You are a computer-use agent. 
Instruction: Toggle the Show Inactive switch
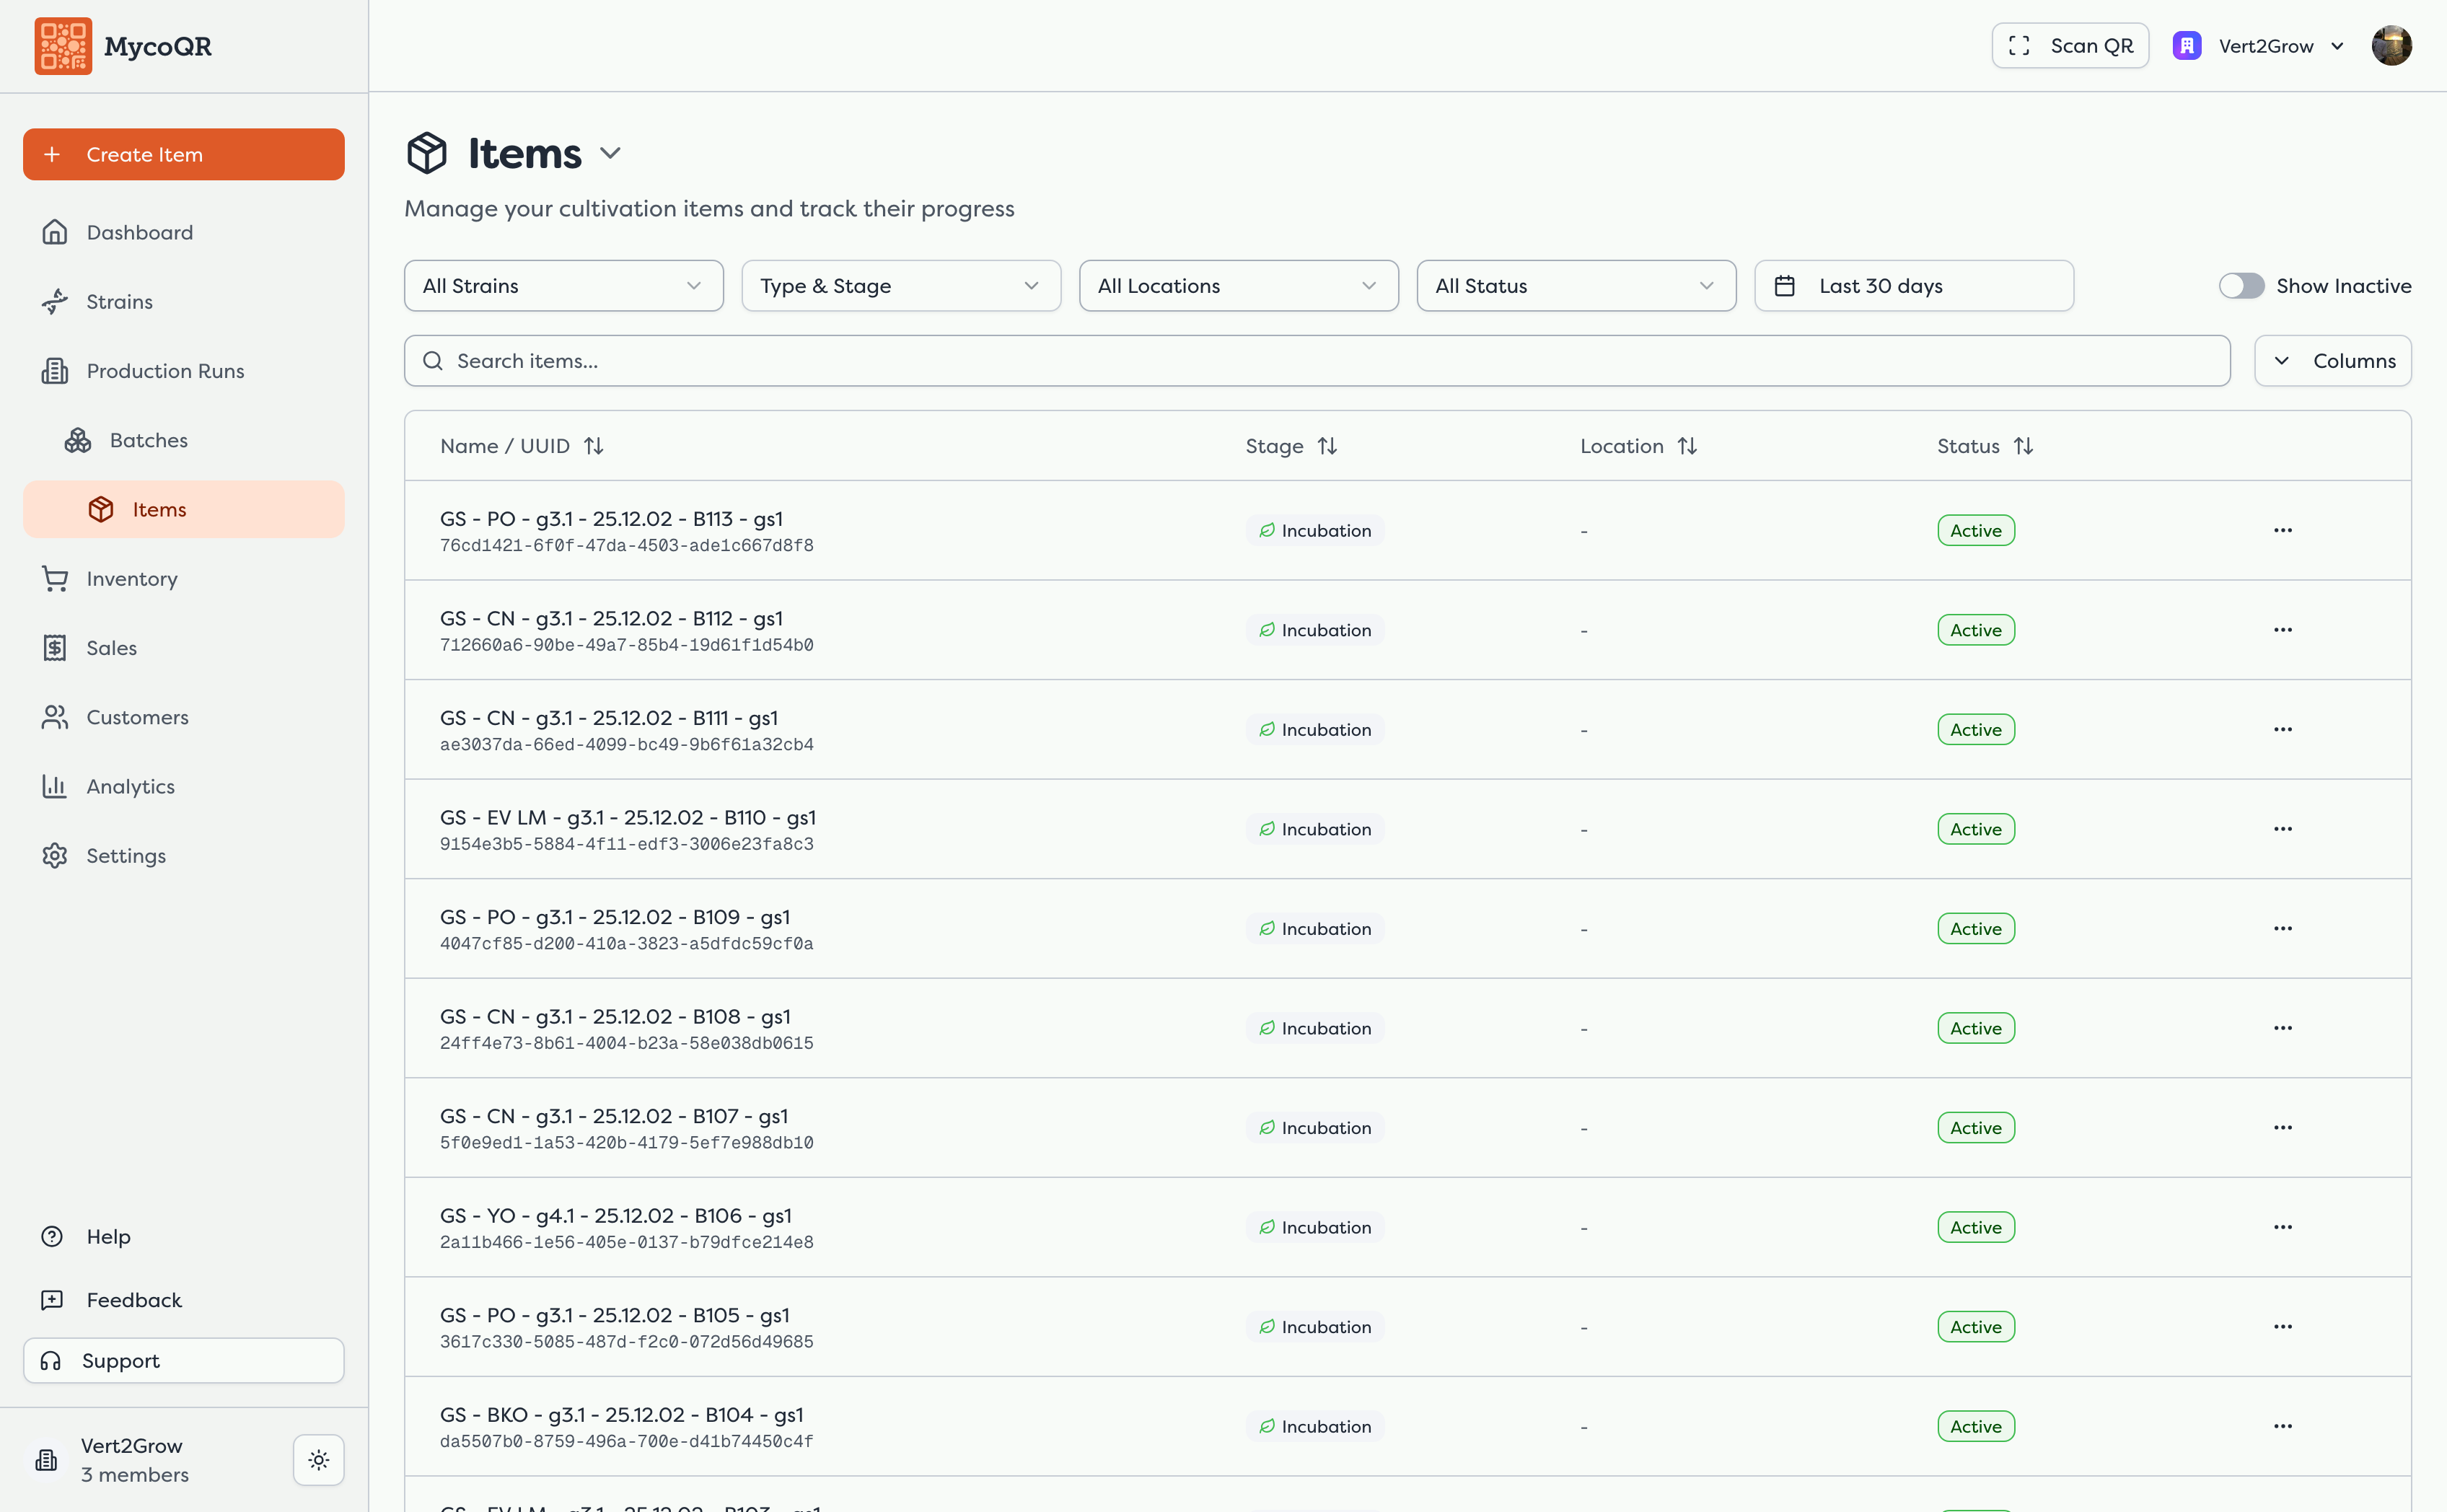[x=2241, y=286]
